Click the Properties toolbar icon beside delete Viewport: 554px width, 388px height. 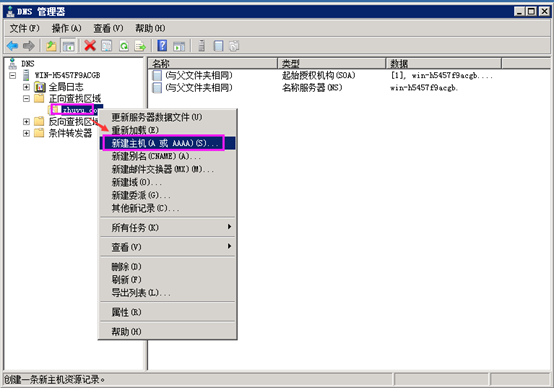point(107,46)
